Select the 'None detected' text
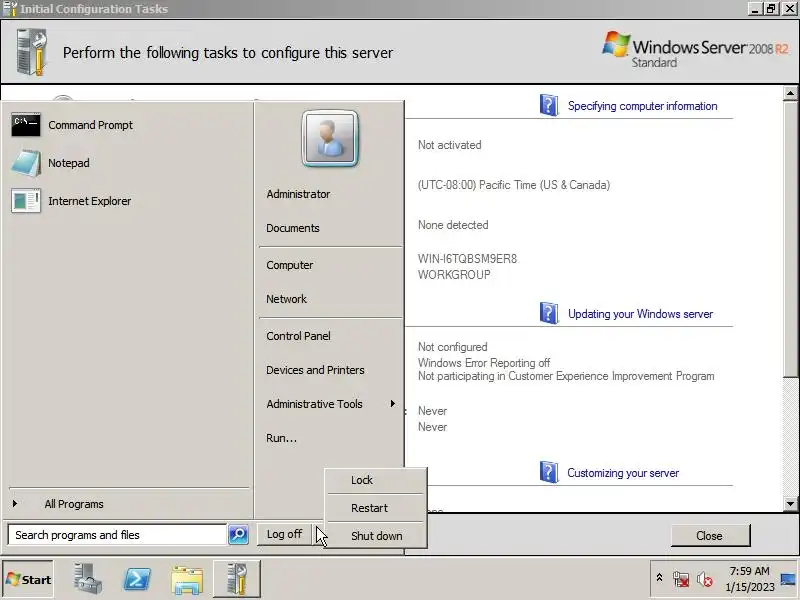 point(453,225)
